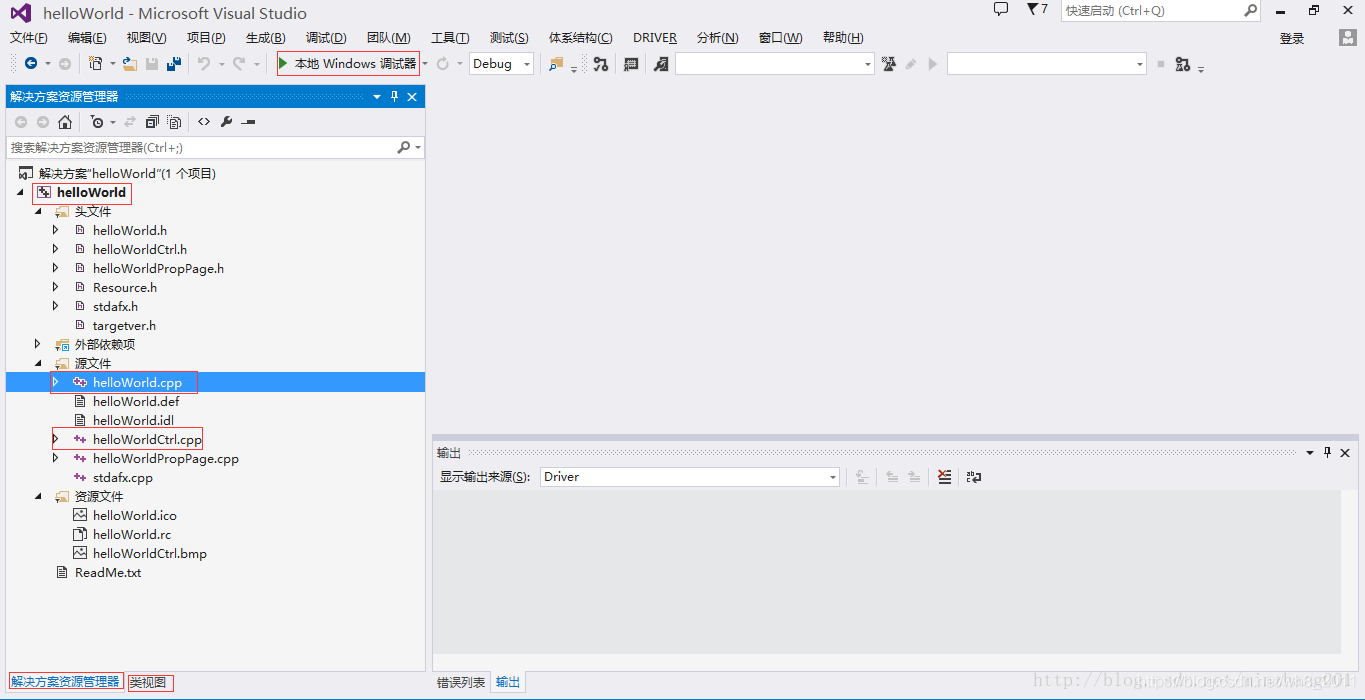Toggle word wrap in Output panel
This screenshot has width=1365, height=700.
coord(974,477)
